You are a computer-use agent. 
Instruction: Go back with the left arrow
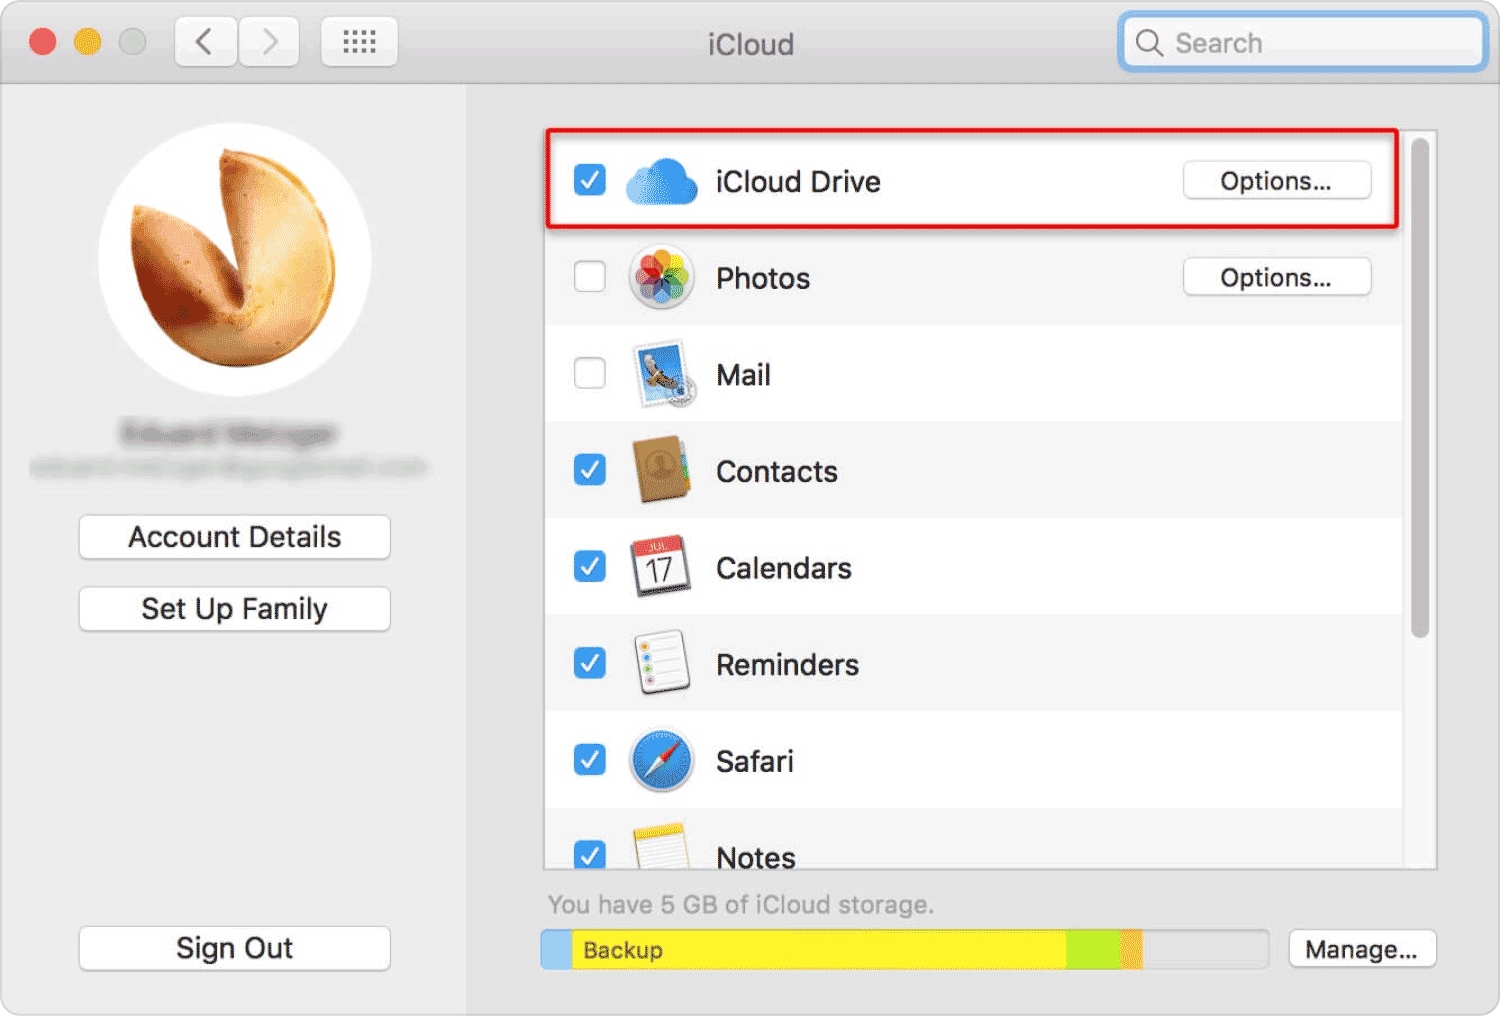tap(206, 42)
